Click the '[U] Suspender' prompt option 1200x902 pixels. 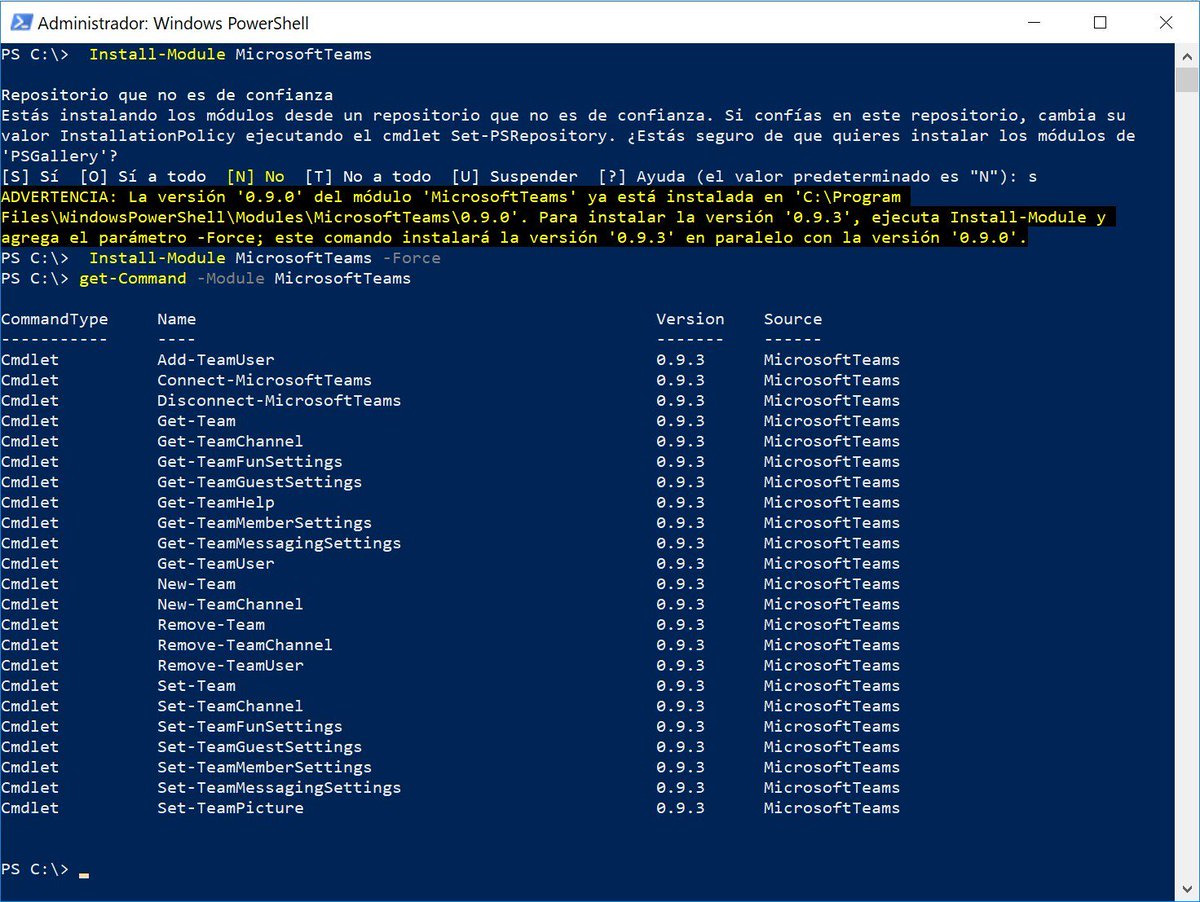514,176
